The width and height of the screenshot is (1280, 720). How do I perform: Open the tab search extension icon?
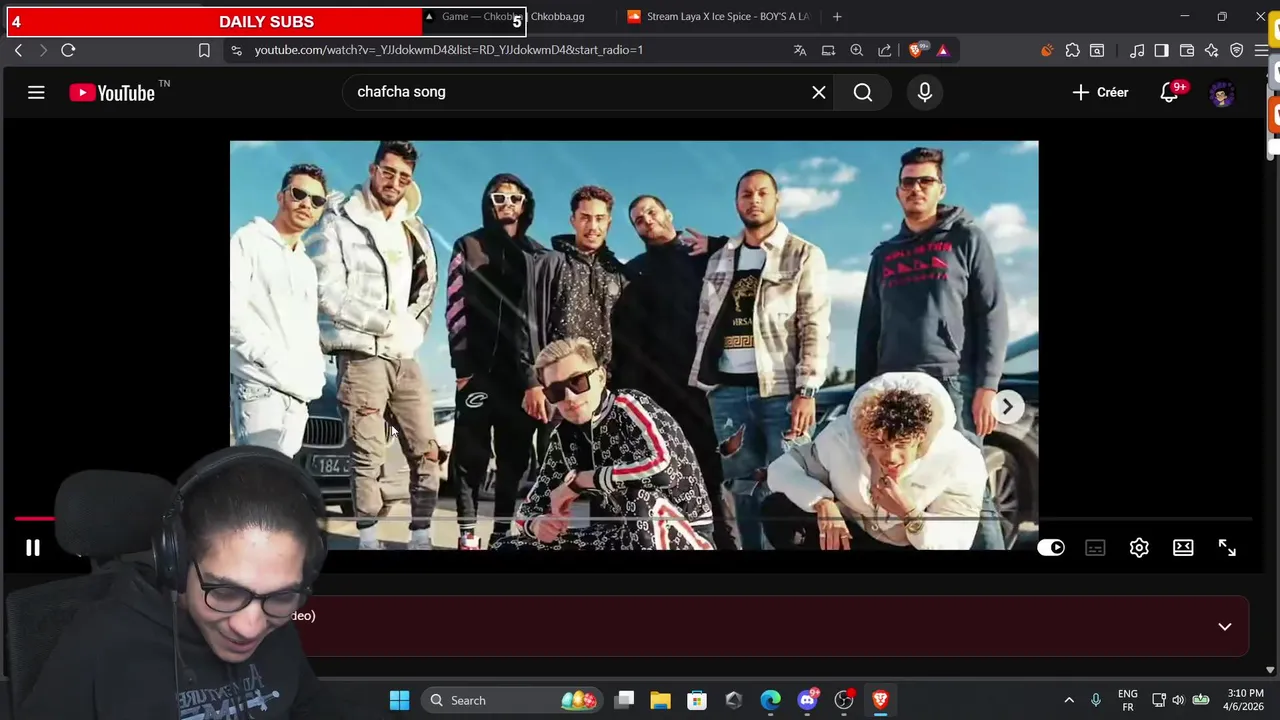[x=1097, y=50]
